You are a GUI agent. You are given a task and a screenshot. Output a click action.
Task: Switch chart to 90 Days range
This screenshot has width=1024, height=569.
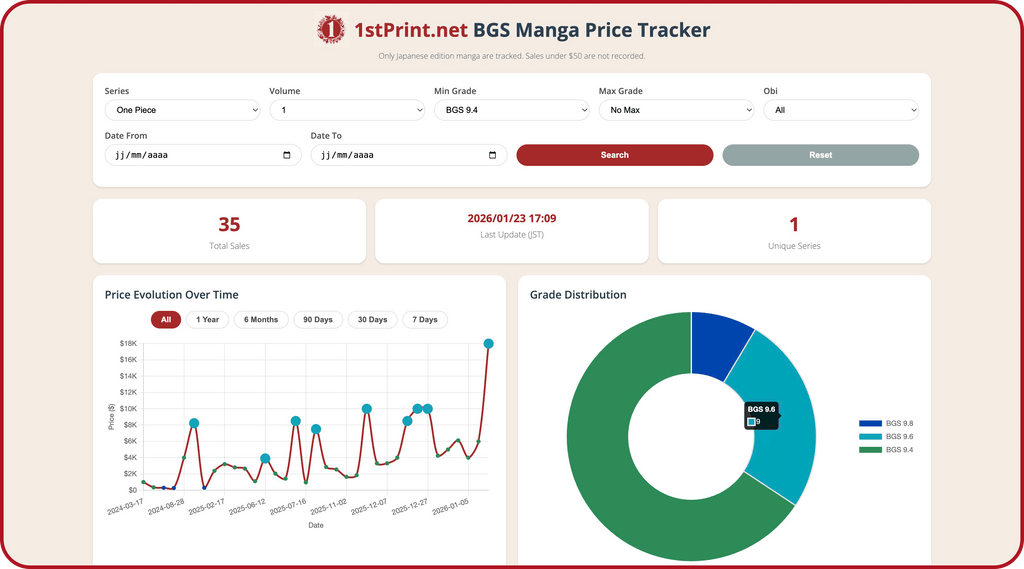318,319
